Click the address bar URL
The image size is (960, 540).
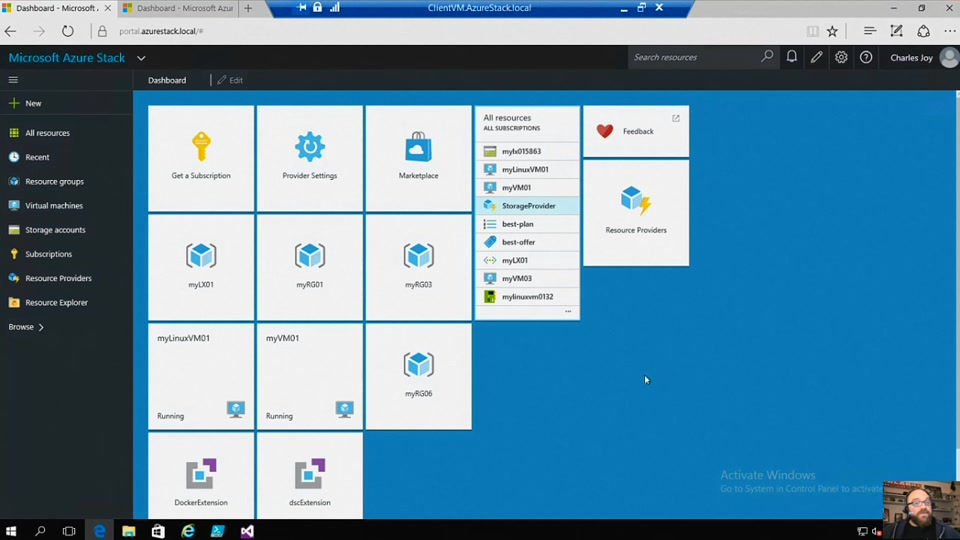point(161,31)
